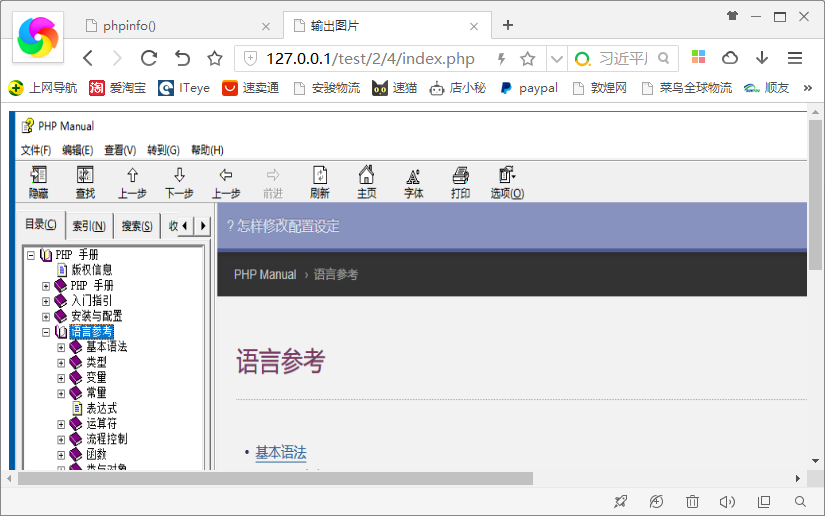Switch to the 索引(N) tab
This screenshot has width=825, height=516.
89,226
